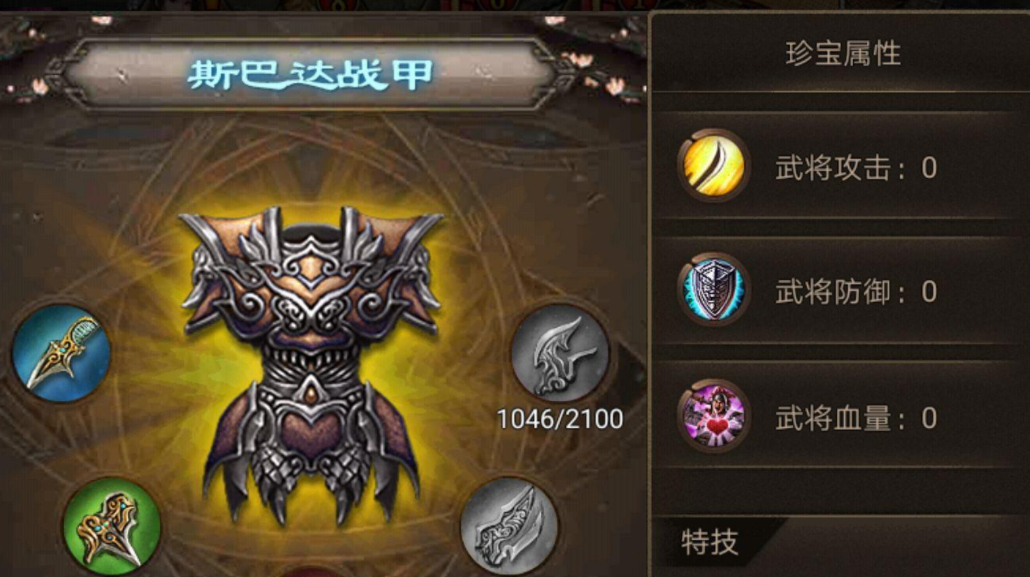Open the 特技 tab
Image resolution: width=1030 pixels, height=577 pixels.
(x=709, y=543)
